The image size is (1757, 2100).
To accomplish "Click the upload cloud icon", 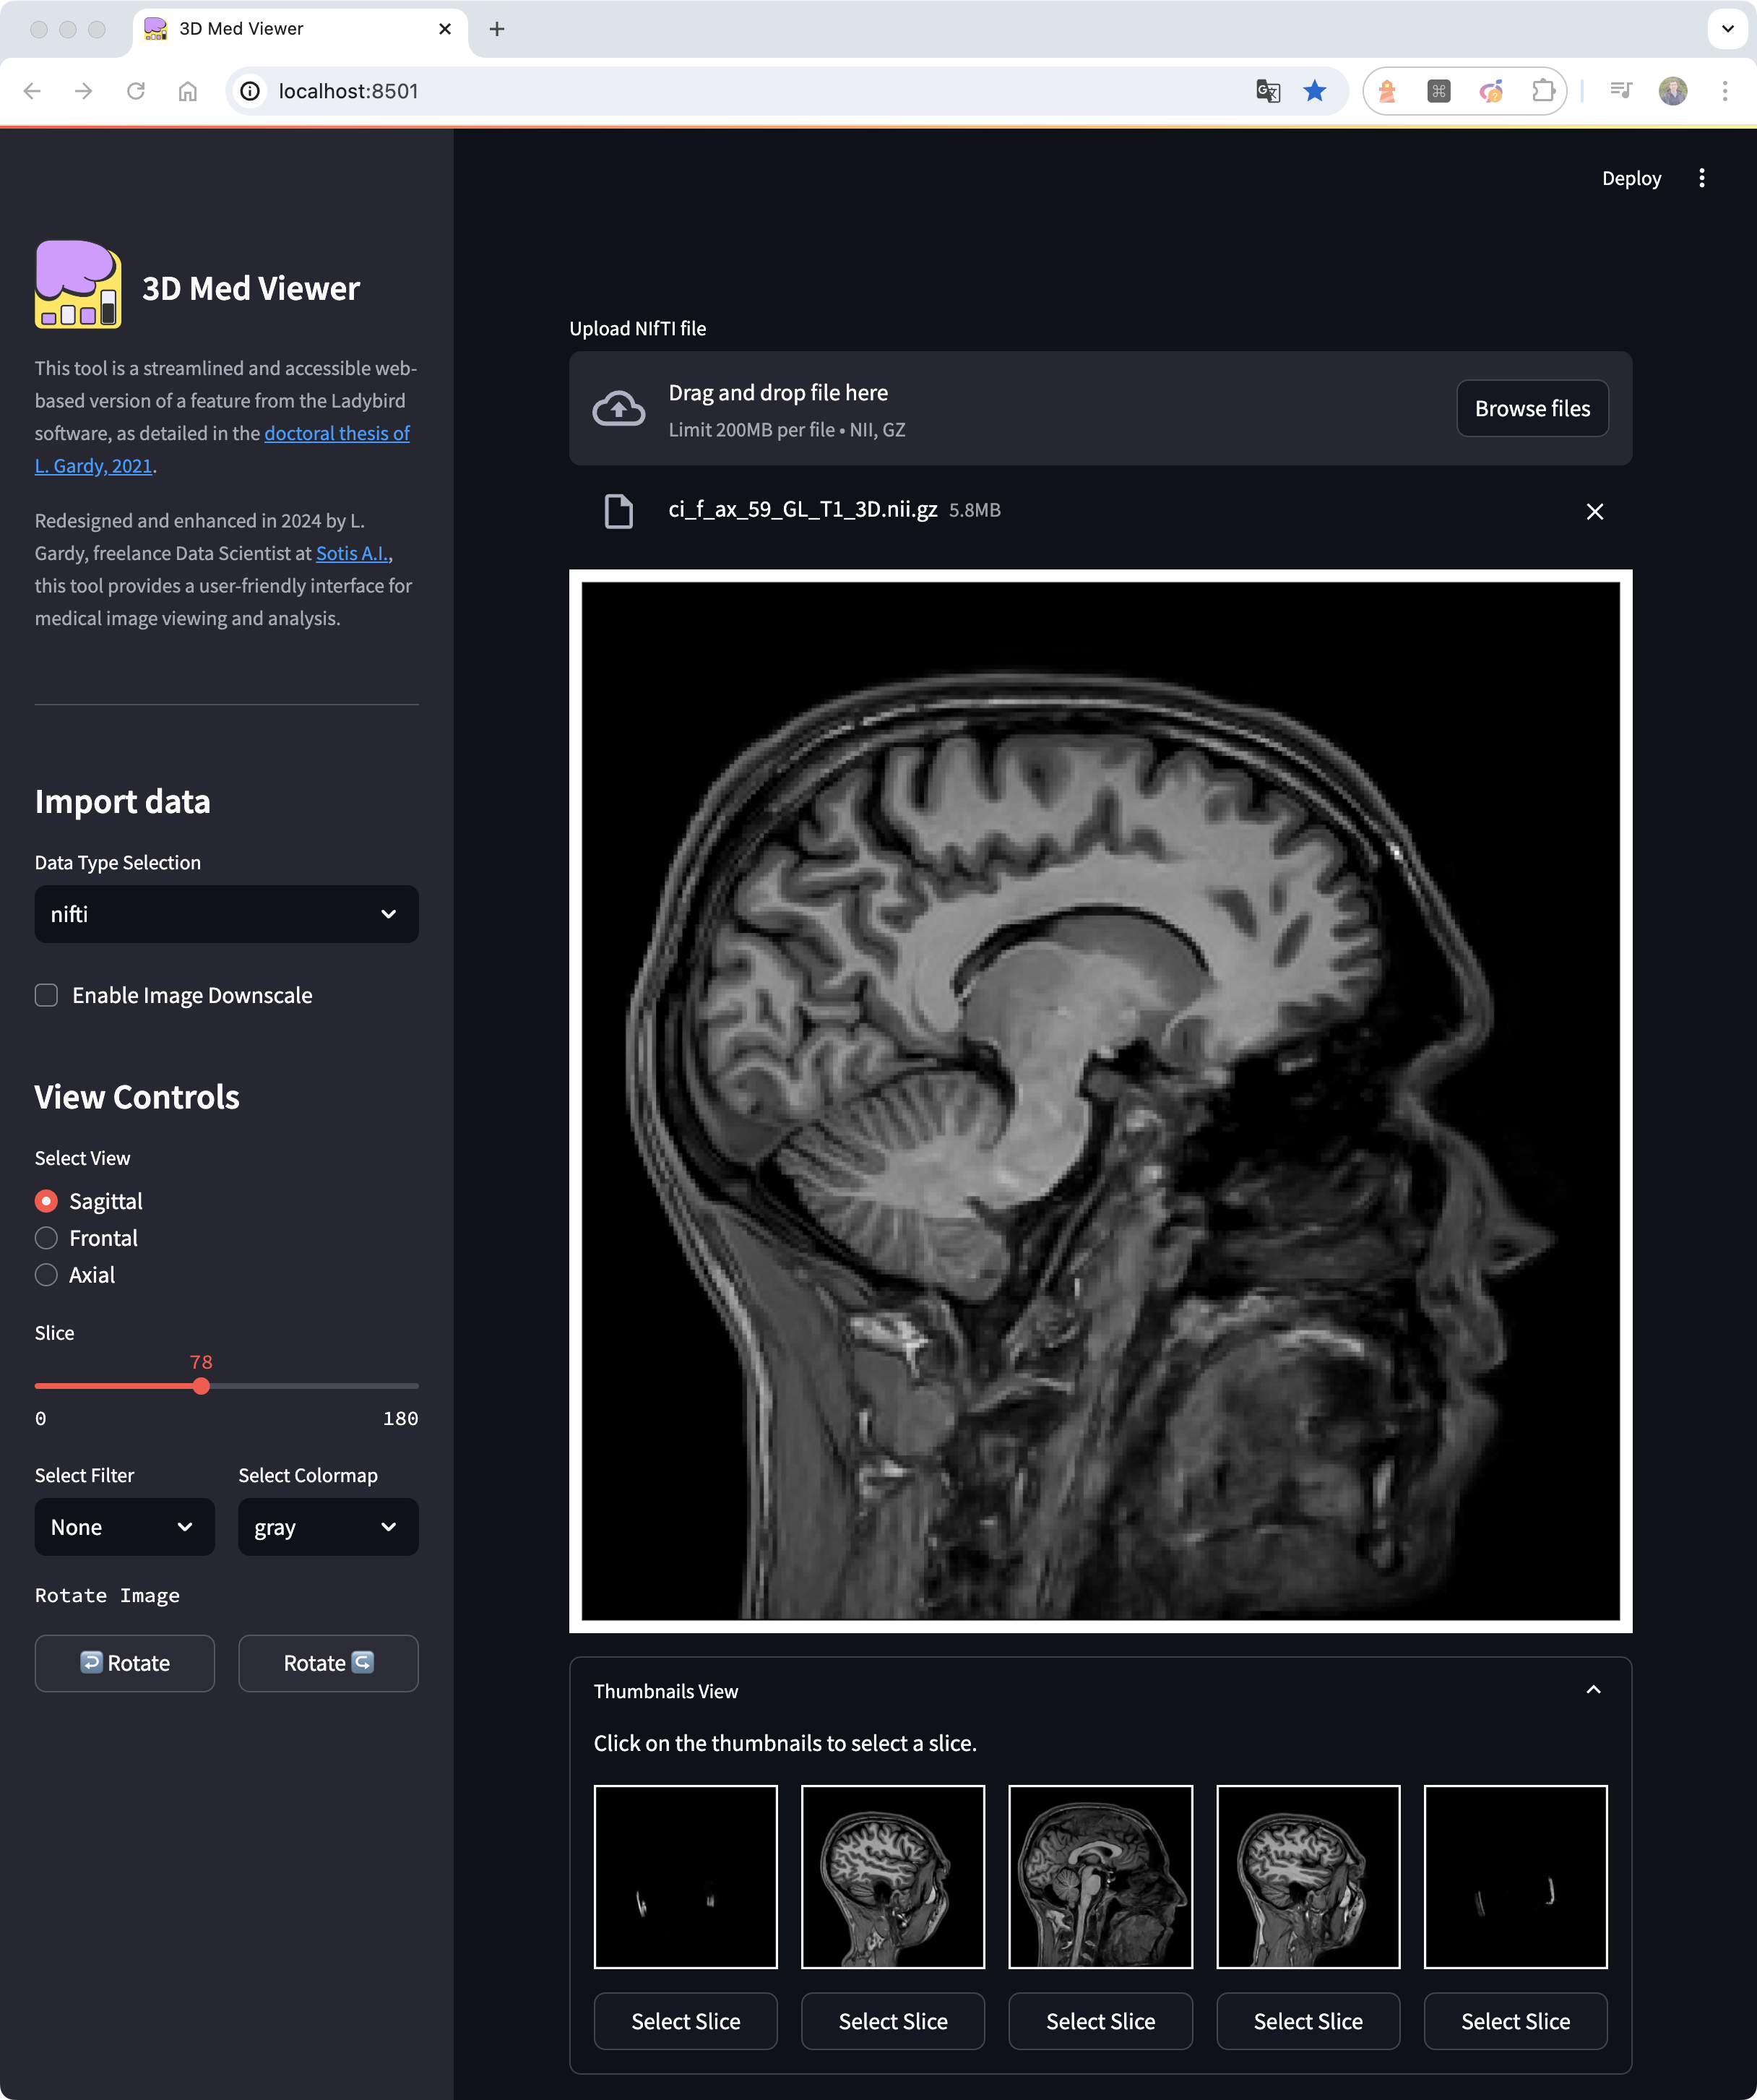I will pos(618,408).
